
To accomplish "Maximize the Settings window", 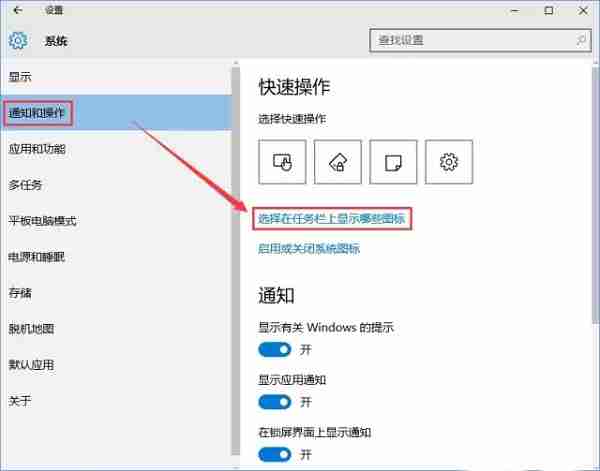I will (x=549, y=10).
